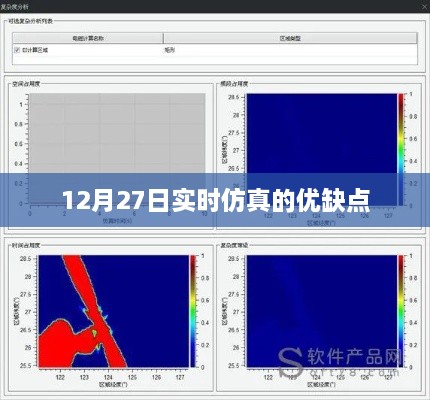
Task: Close the 复杂度分析 window
Action: [x=424, y=7]
